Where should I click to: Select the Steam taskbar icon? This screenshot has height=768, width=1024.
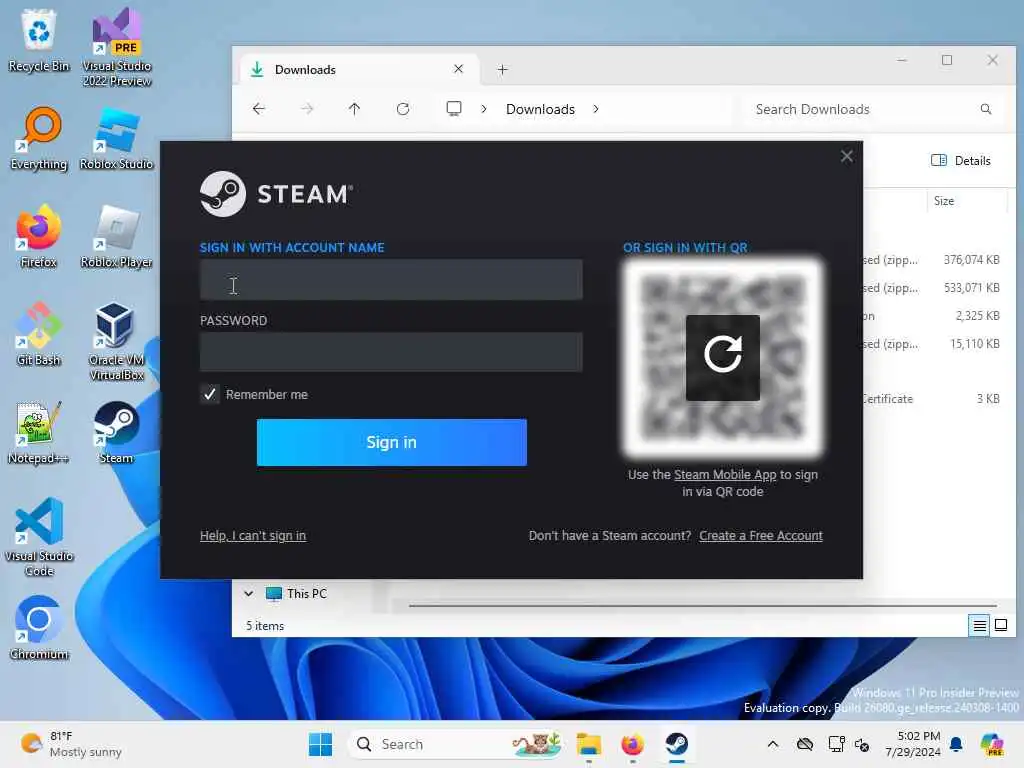point(677,744)
